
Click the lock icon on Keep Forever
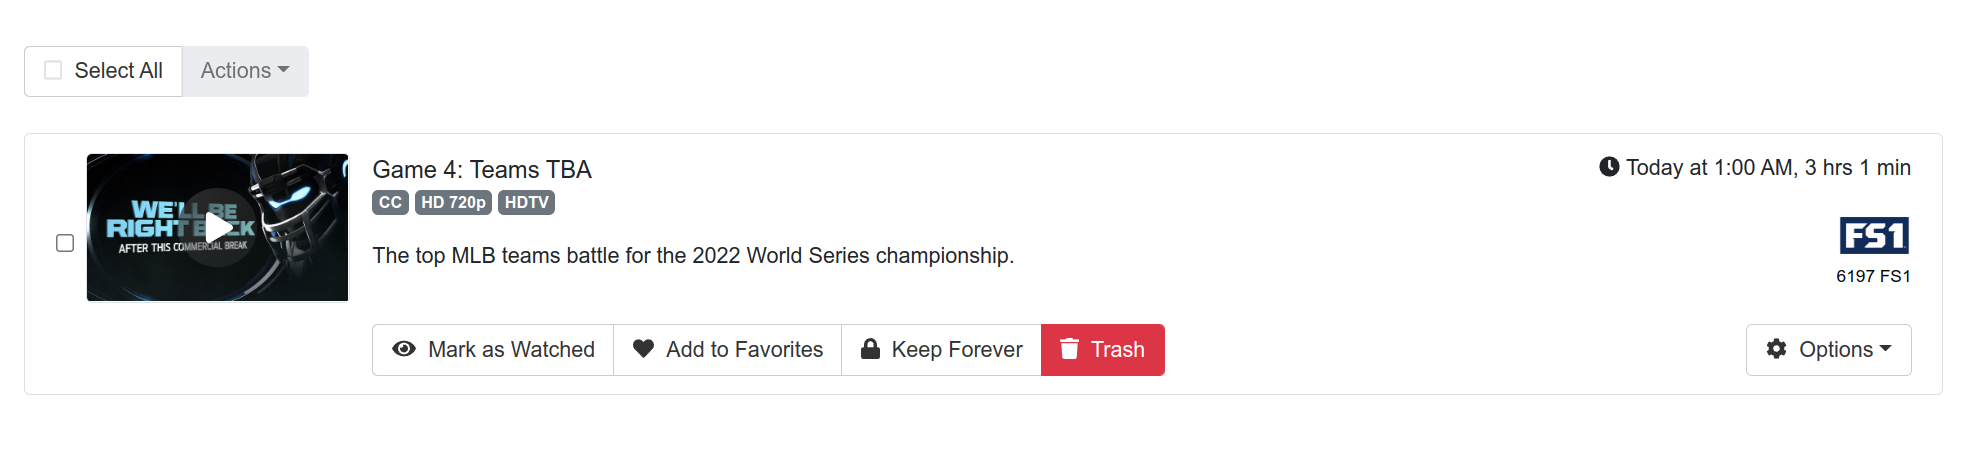870,349
